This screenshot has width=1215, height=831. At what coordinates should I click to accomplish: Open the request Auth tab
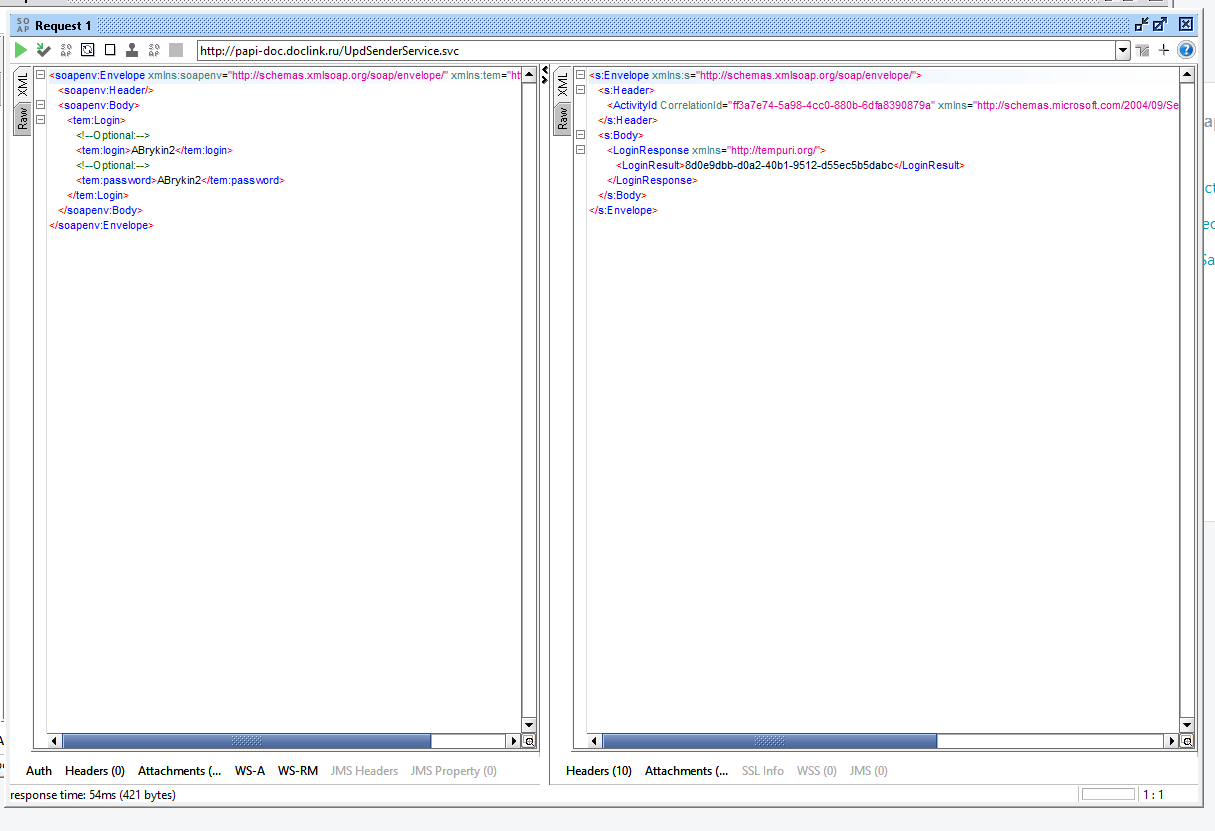click(x=39, y=771)
